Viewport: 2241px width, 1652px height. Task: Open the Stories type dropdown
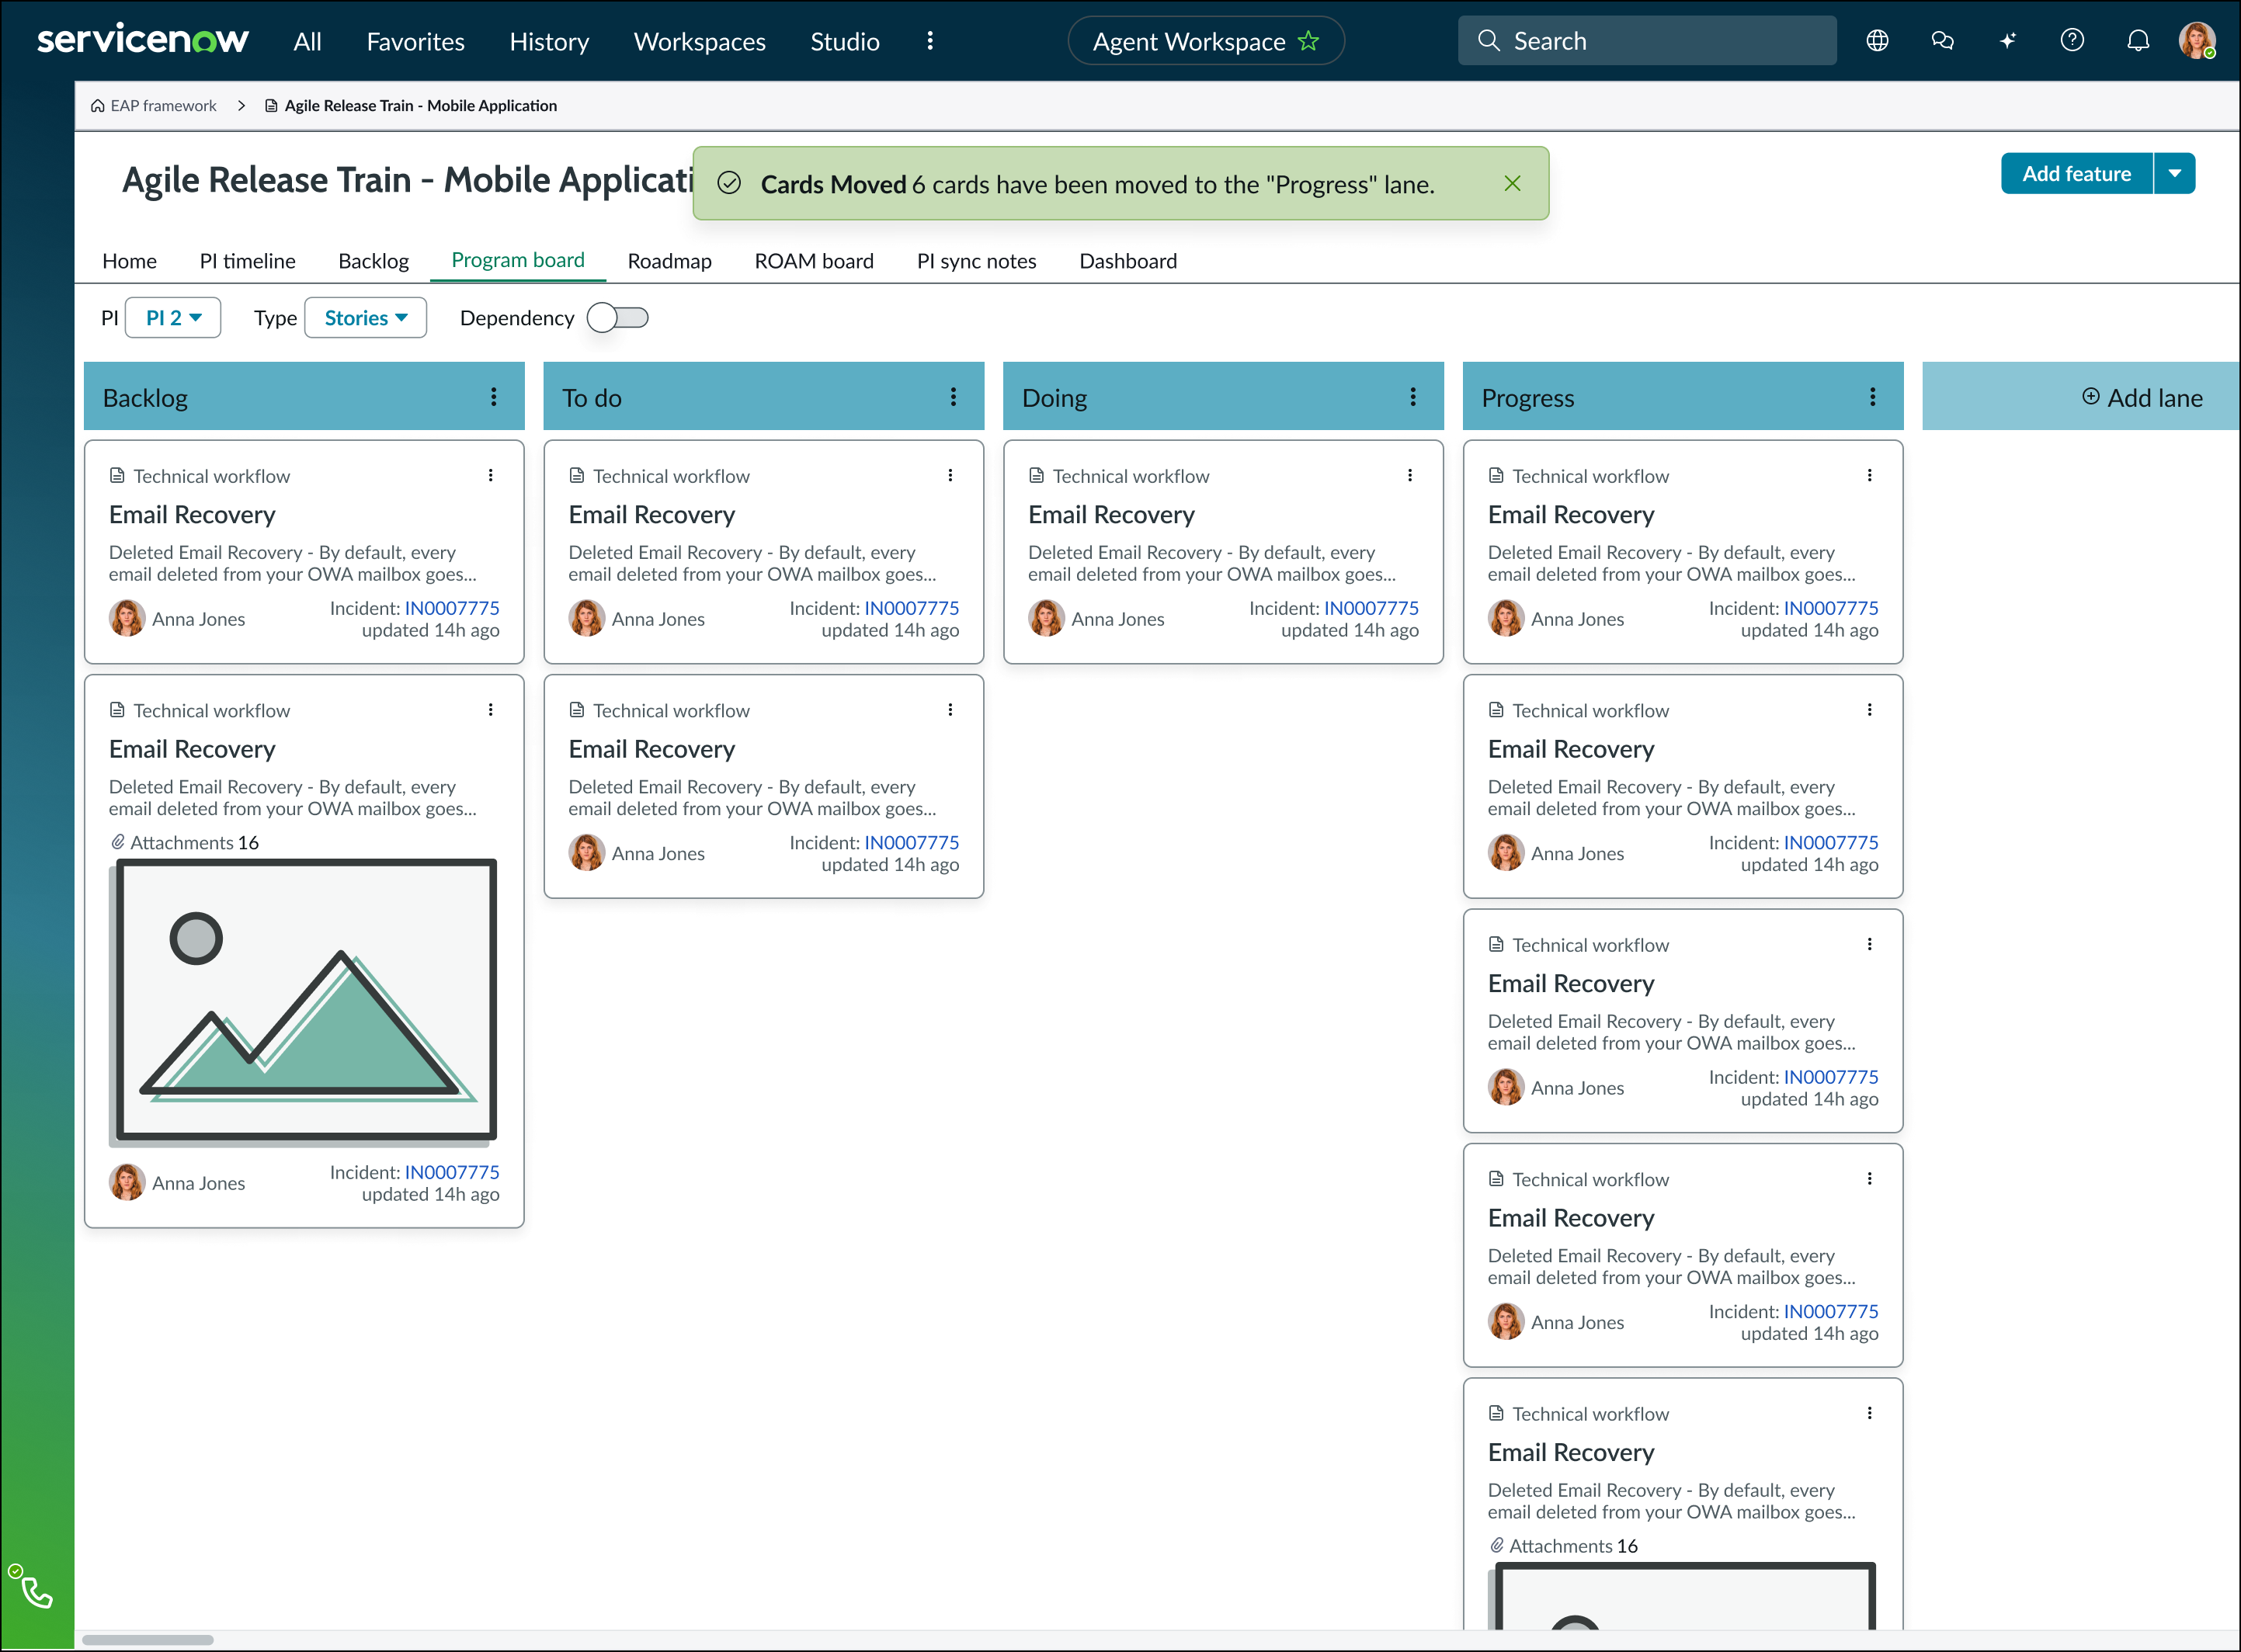point(365,318)
